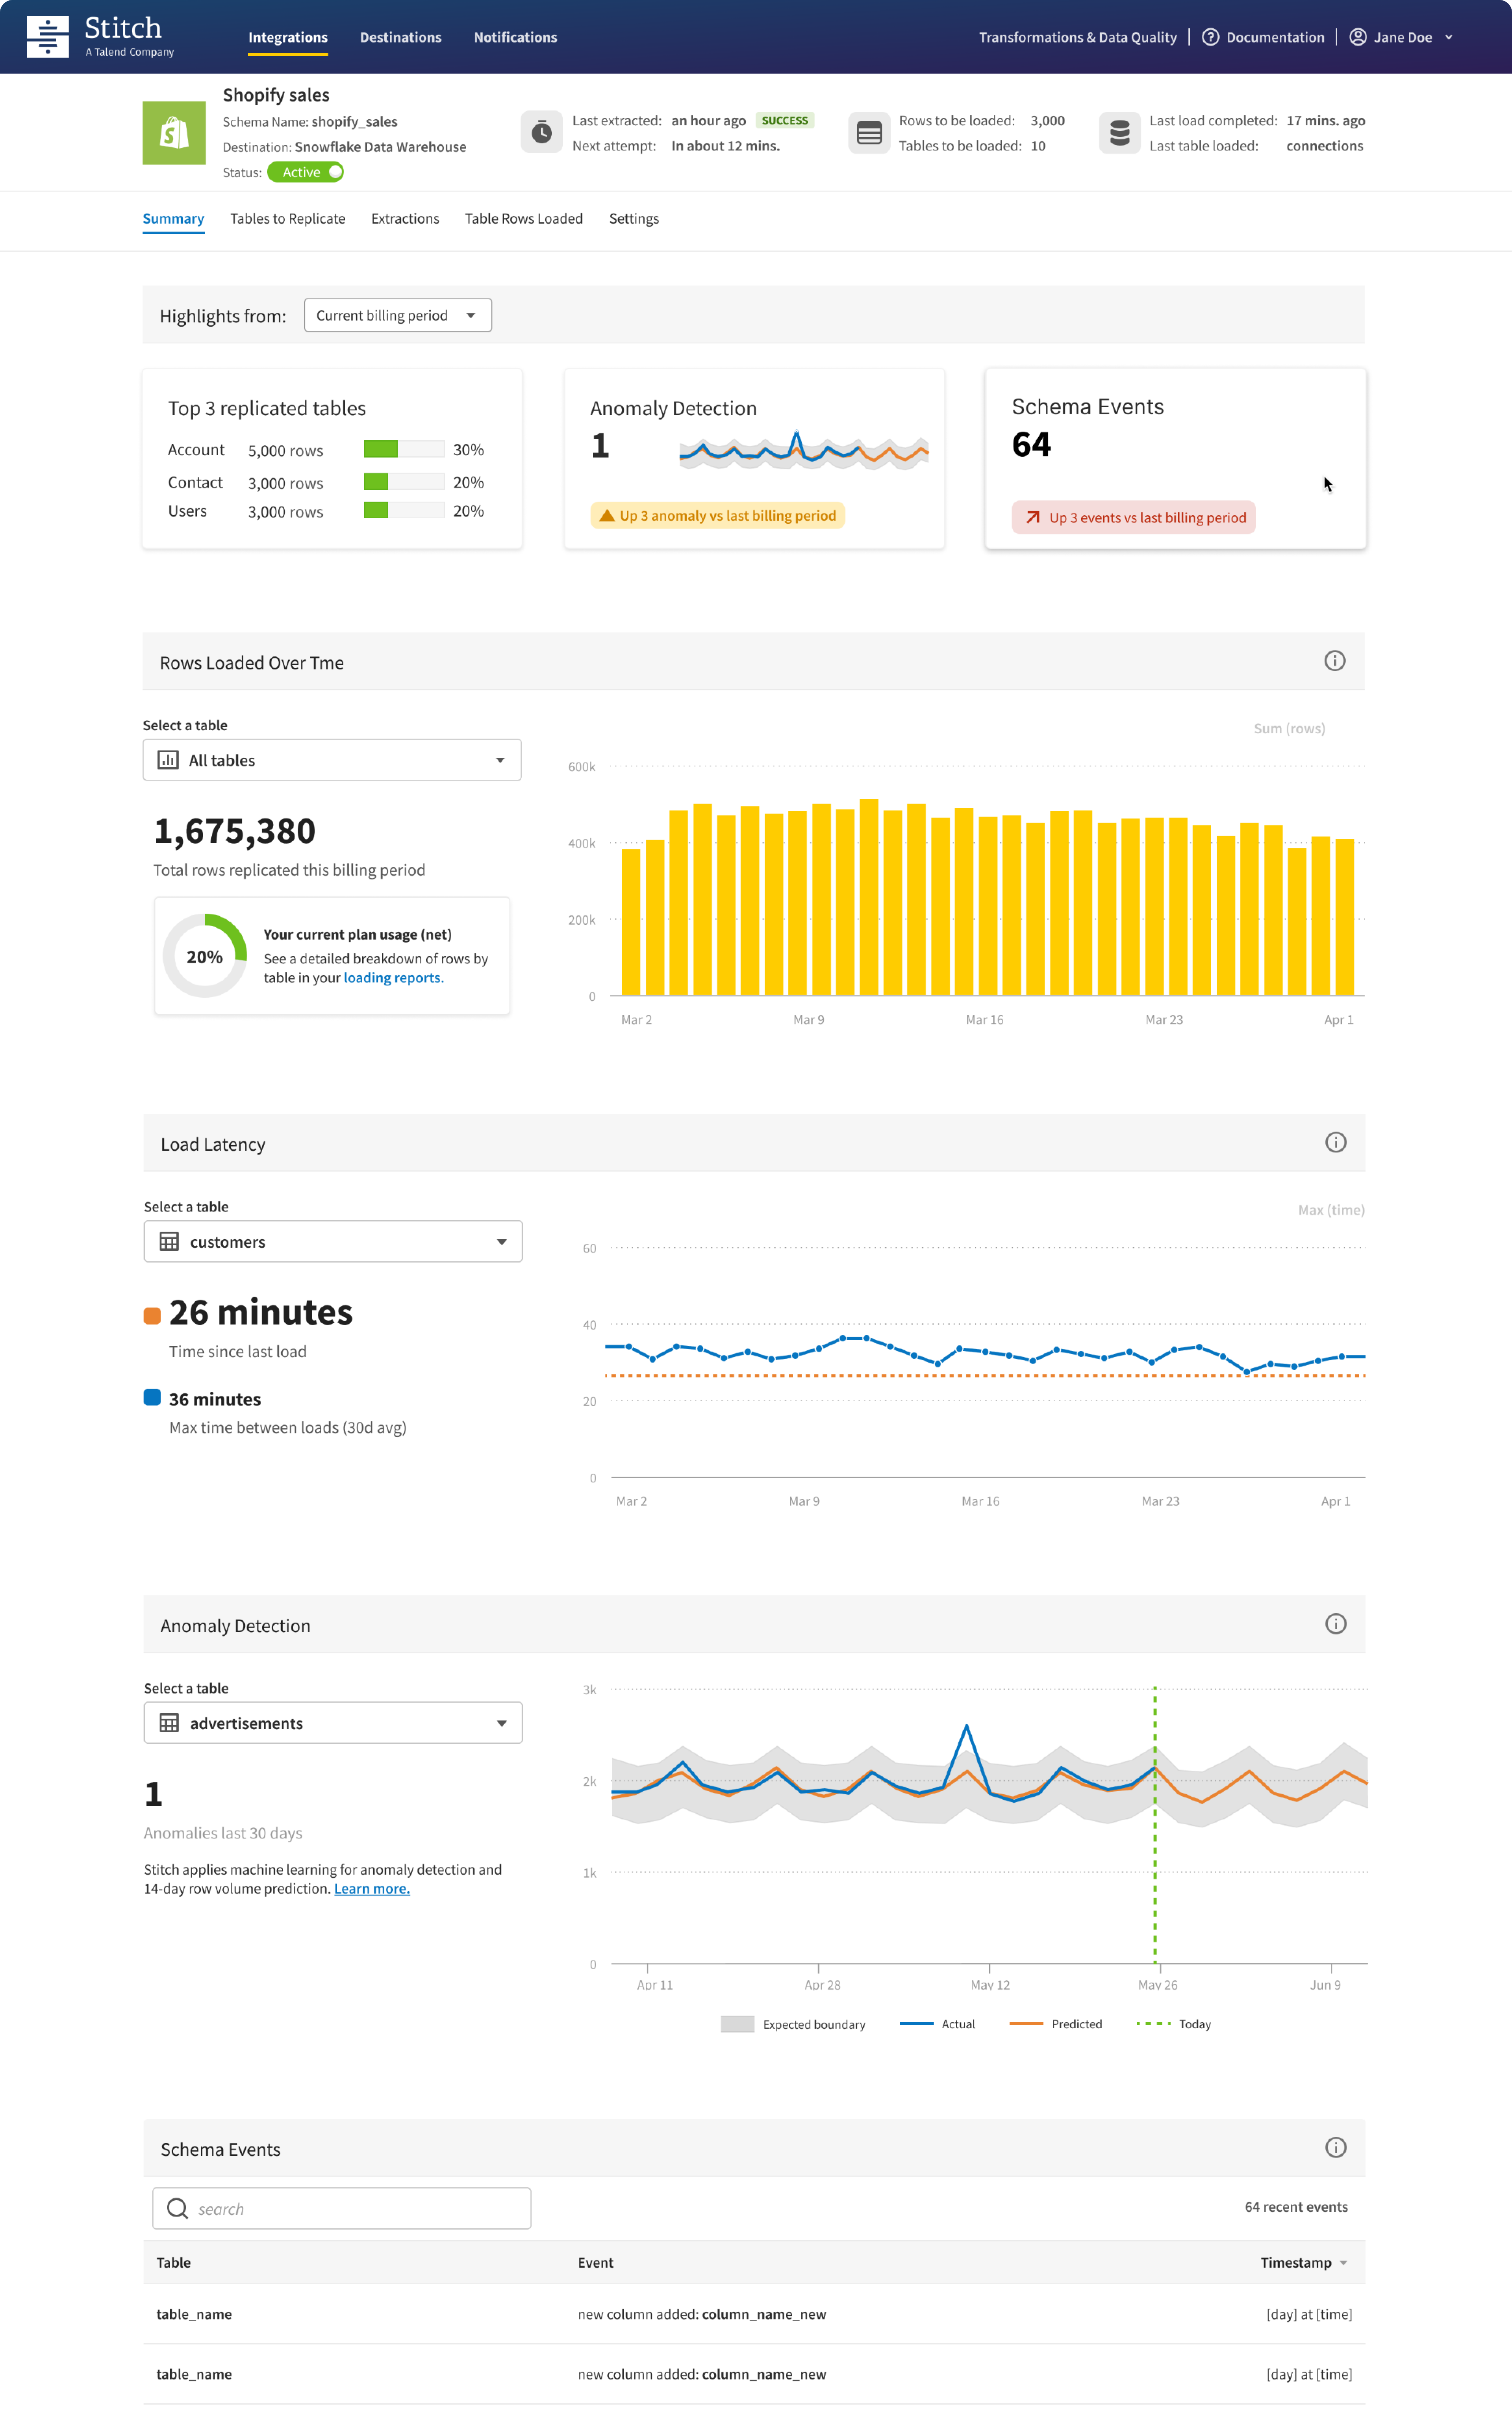The image size is (1512, 2415).
Task: Open the Current billing period dropdown
Action: pos(397,315)
